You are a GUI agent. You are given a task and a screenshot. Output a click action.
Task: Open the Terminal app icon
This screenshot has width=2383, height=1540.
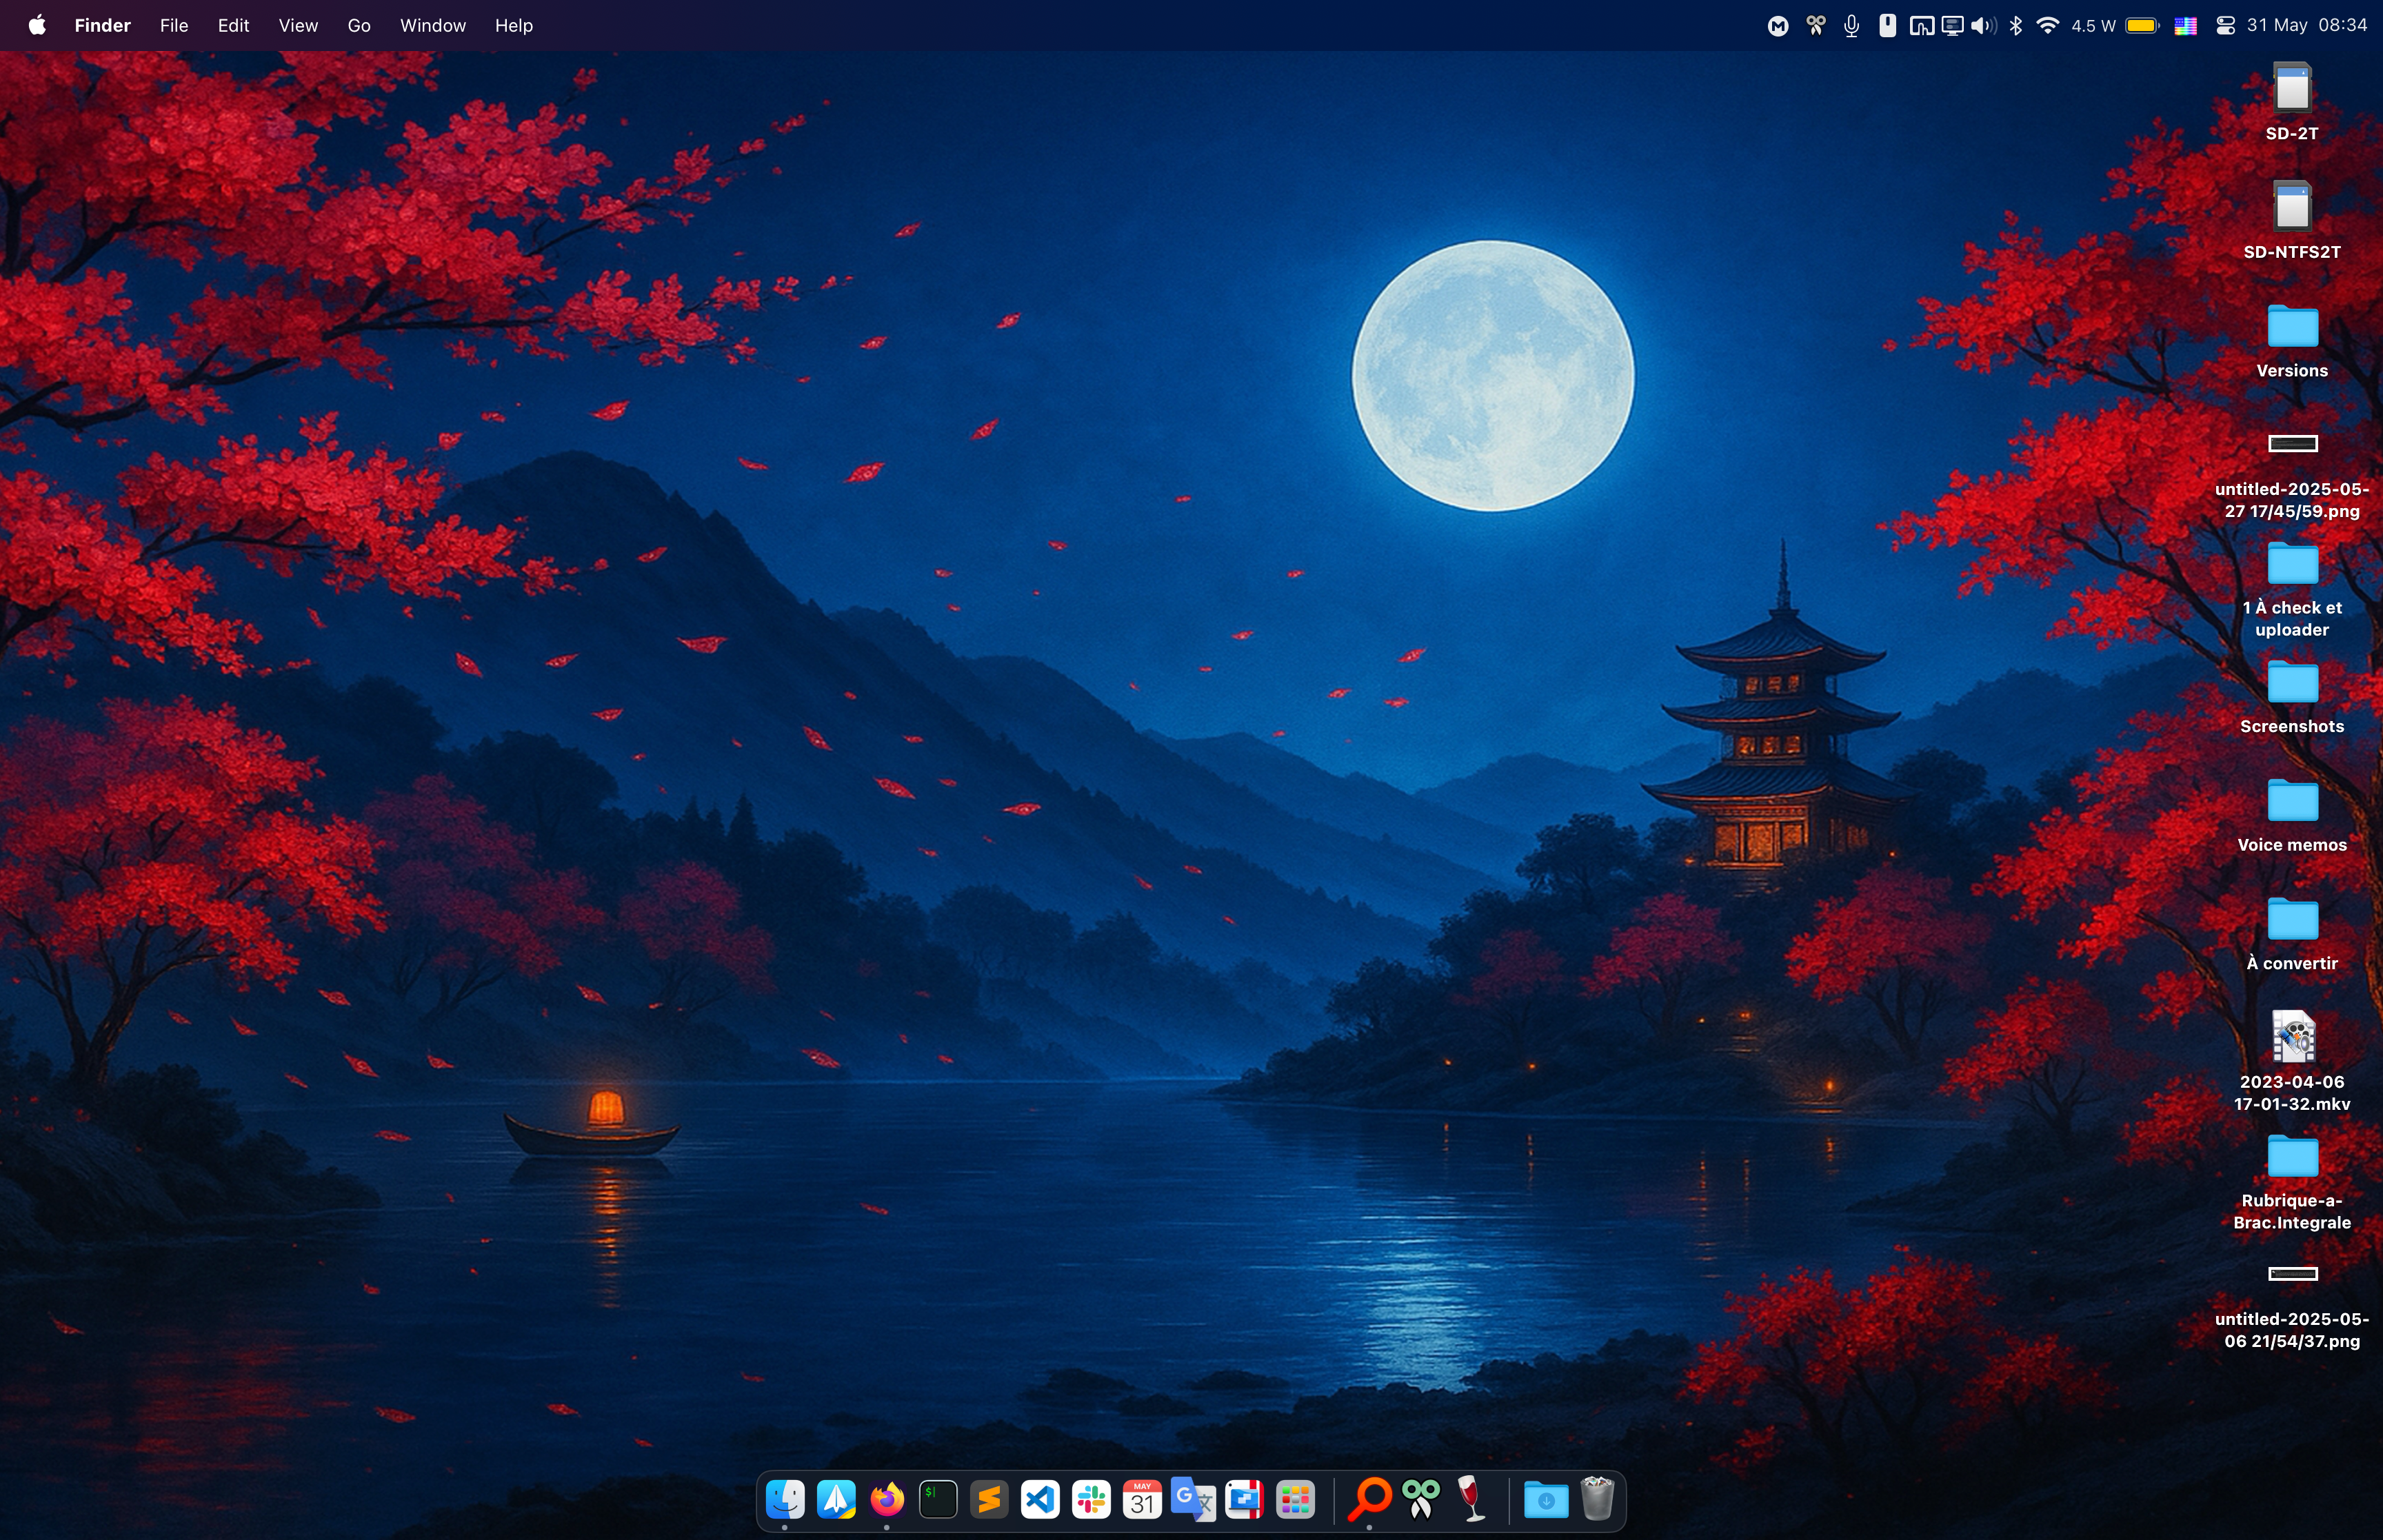coord(938,1499)
